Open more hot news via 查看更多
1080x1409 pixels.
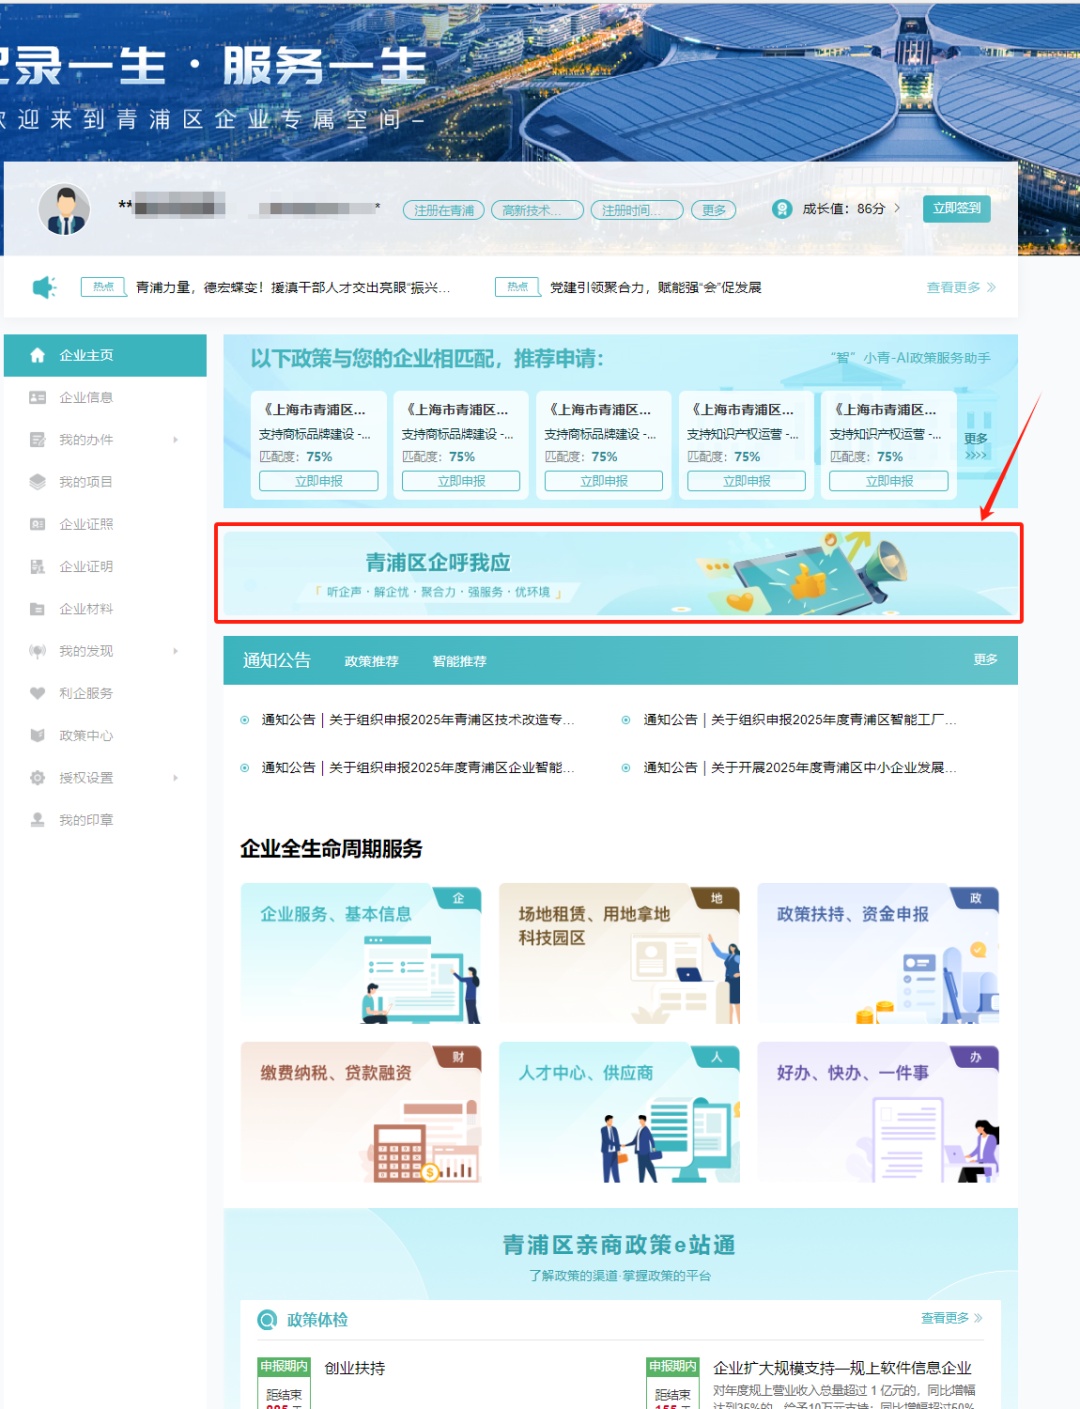point(961,288)
